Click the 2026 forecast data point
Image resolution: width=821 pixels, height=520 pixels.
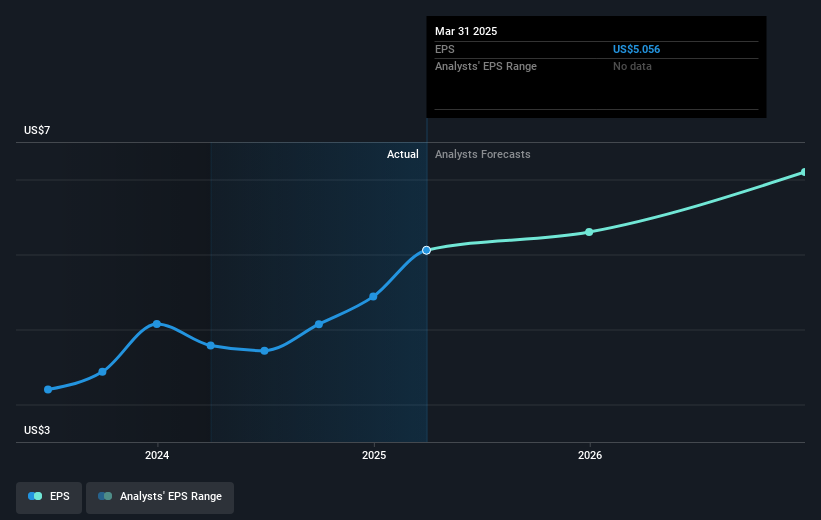pos(589,232)
